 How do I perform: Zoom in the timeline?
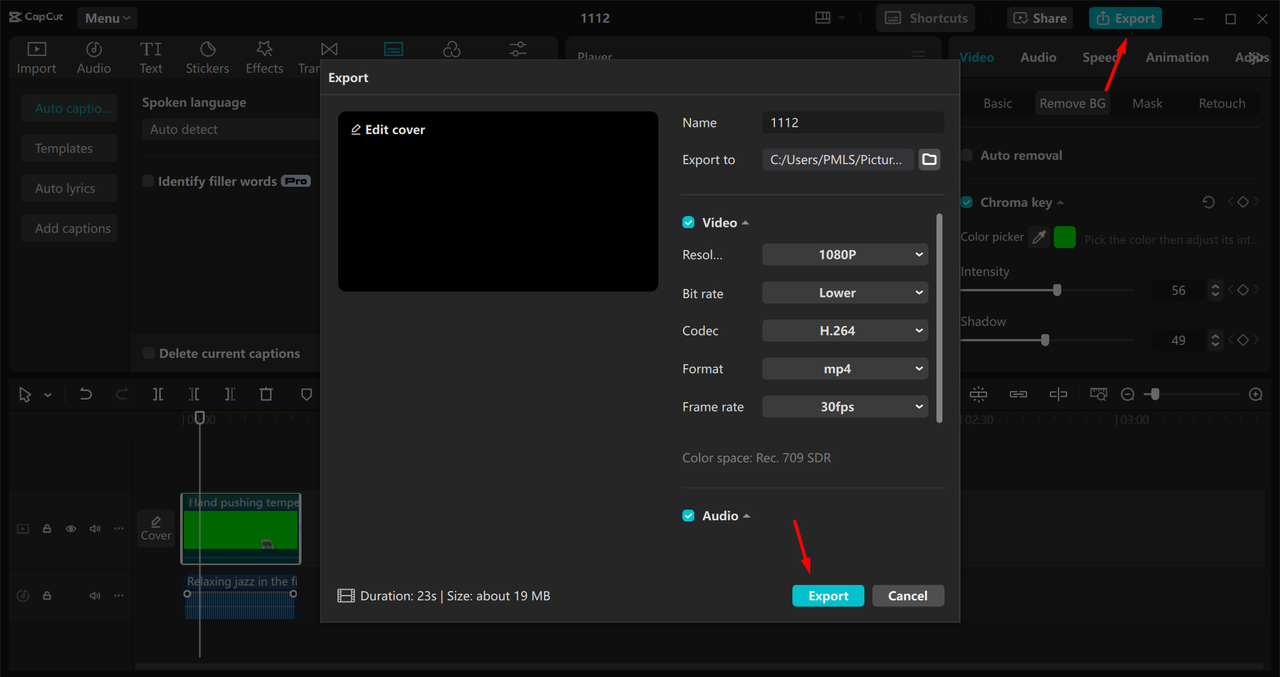coord(1256,395)
